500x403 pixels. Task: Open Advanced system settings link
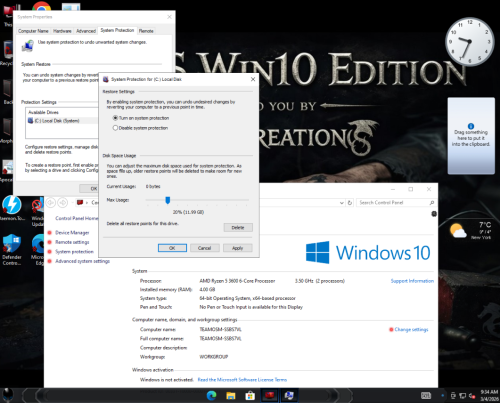(x=82, y=261)
